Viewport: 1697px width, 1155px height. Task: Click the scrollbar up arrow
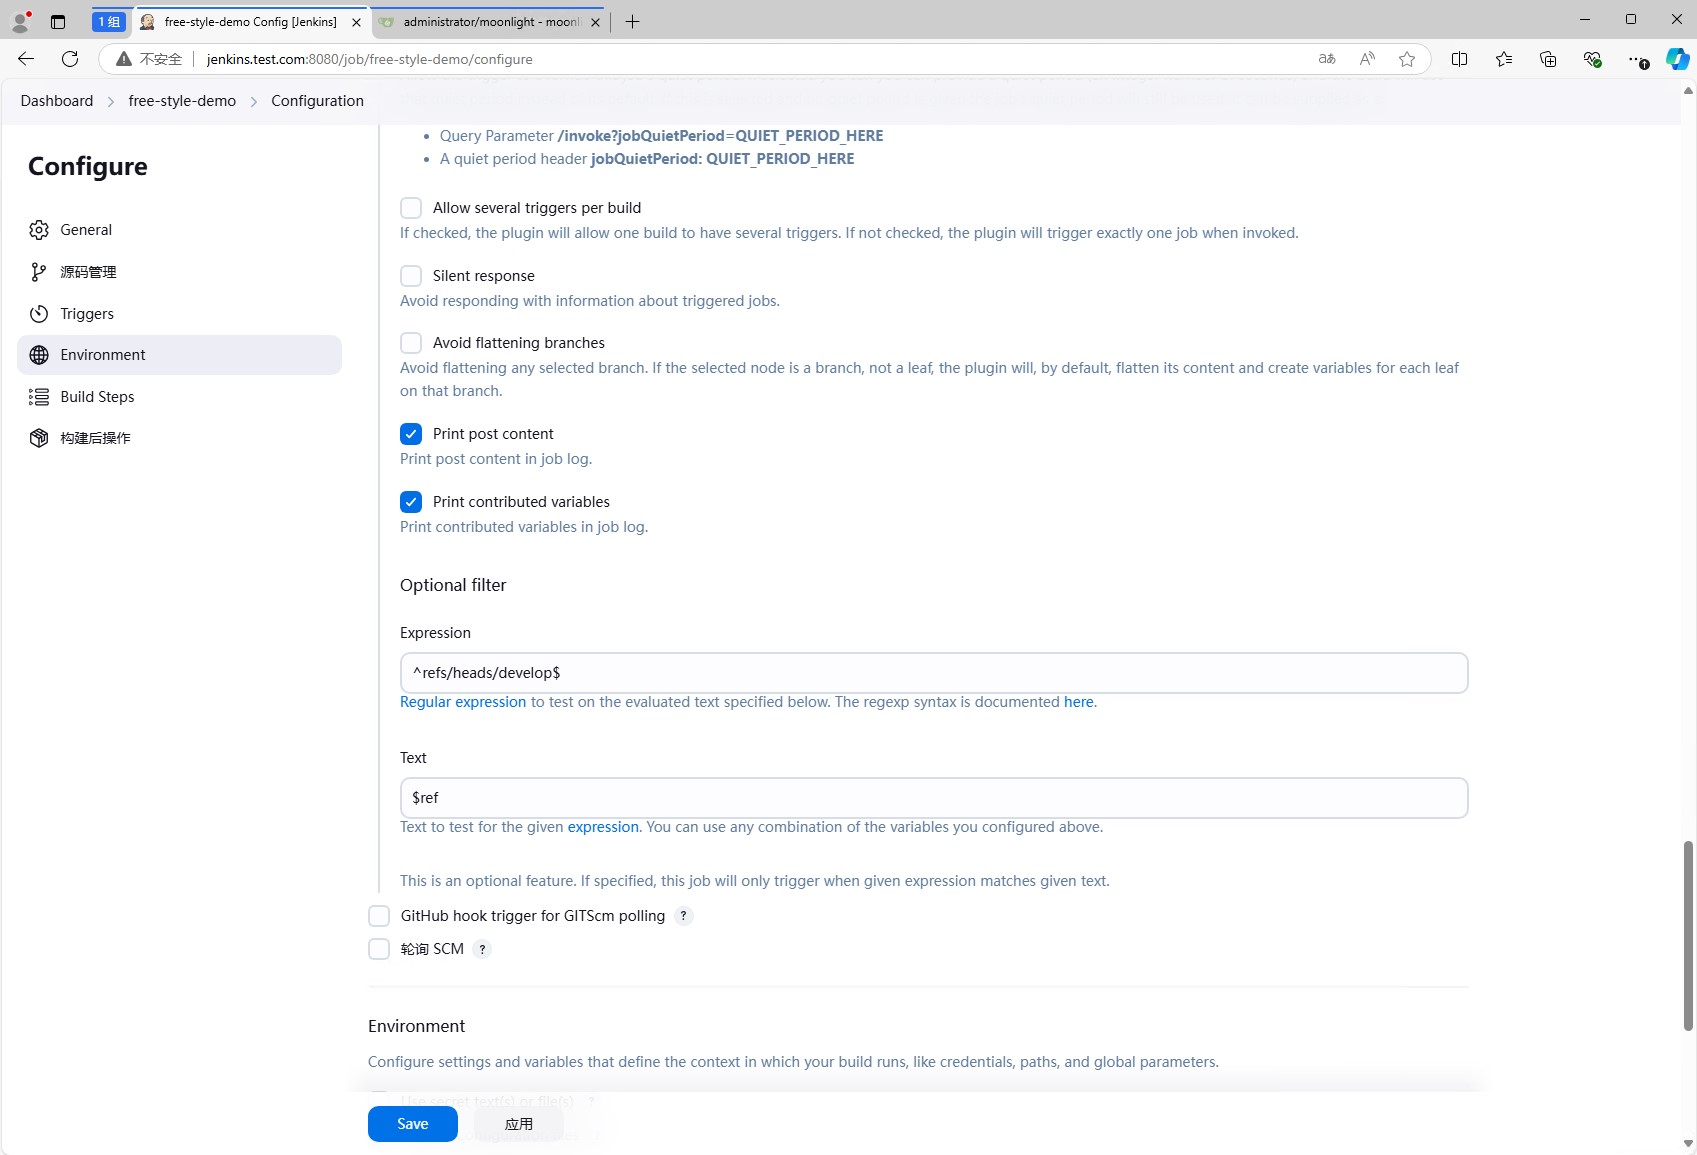coord(1688,90)
